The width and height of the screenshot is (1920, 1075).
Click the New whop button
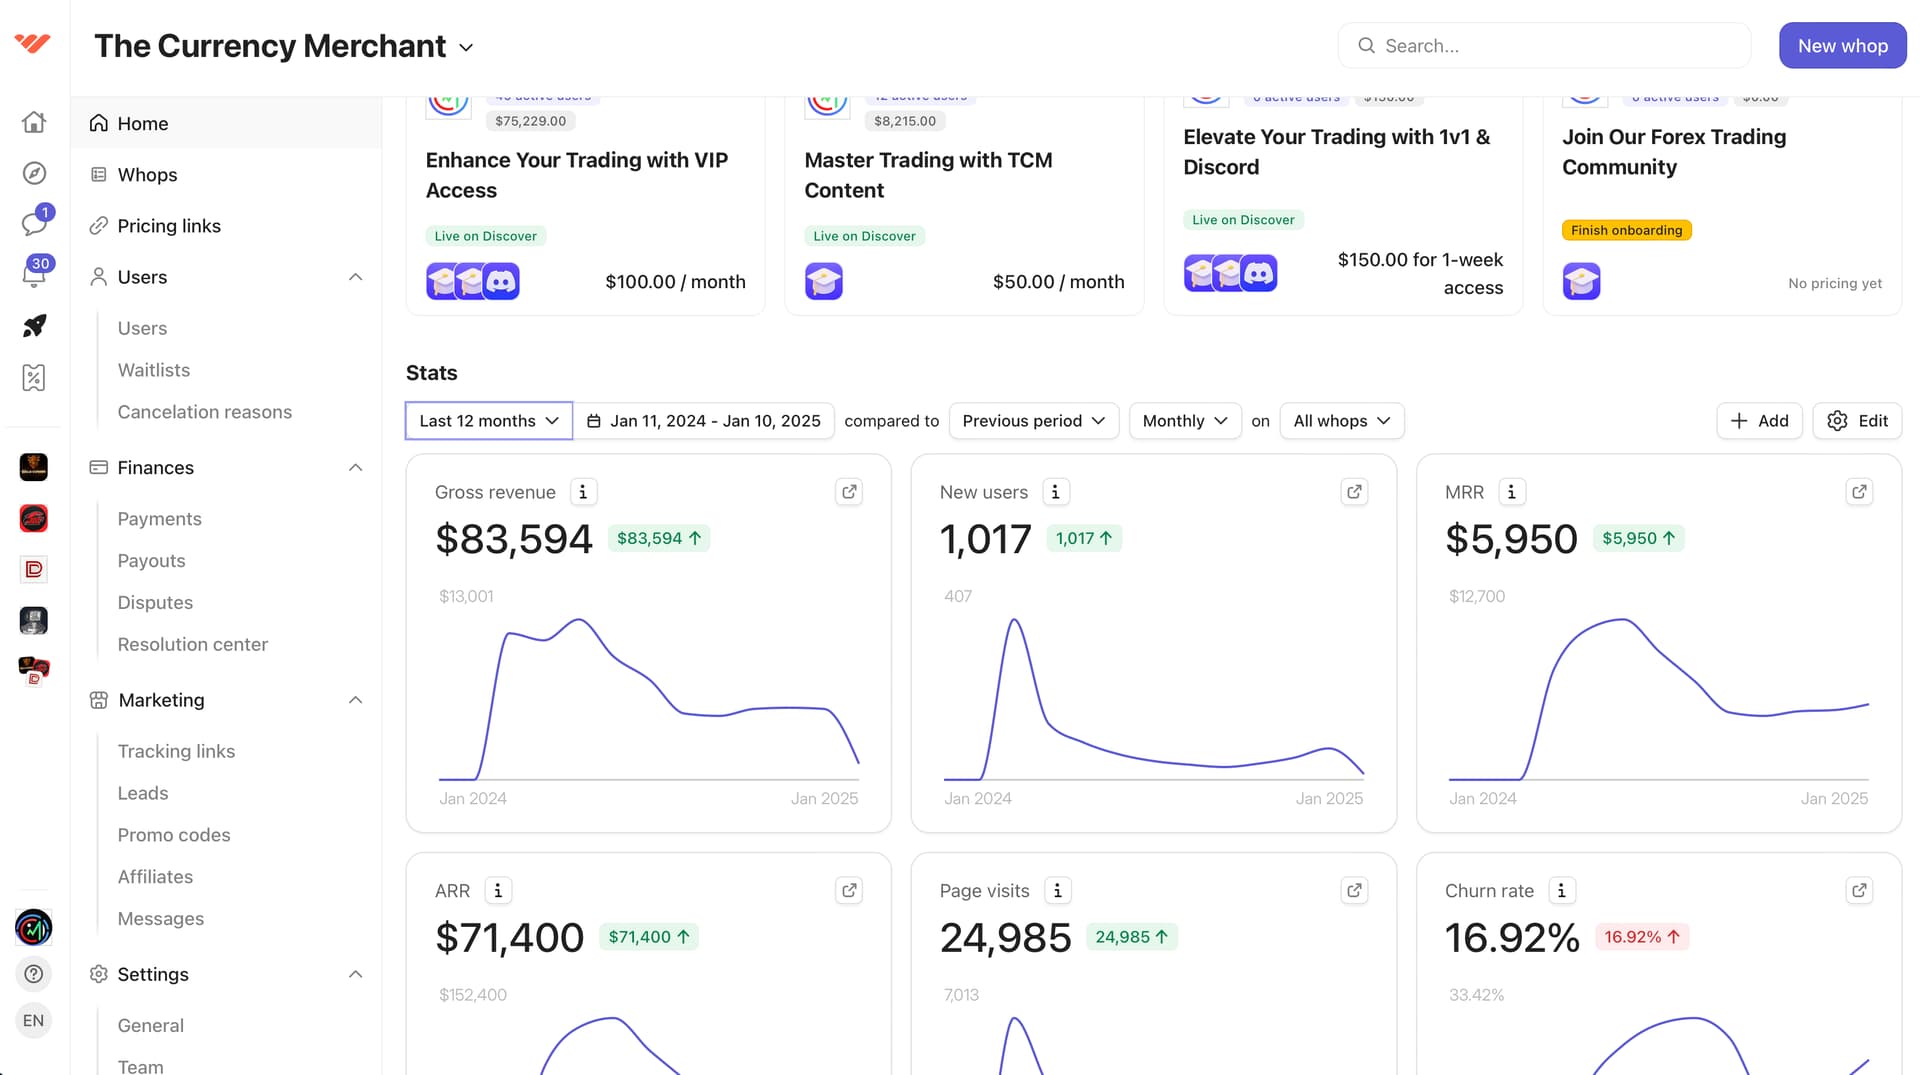point(1842,46)
